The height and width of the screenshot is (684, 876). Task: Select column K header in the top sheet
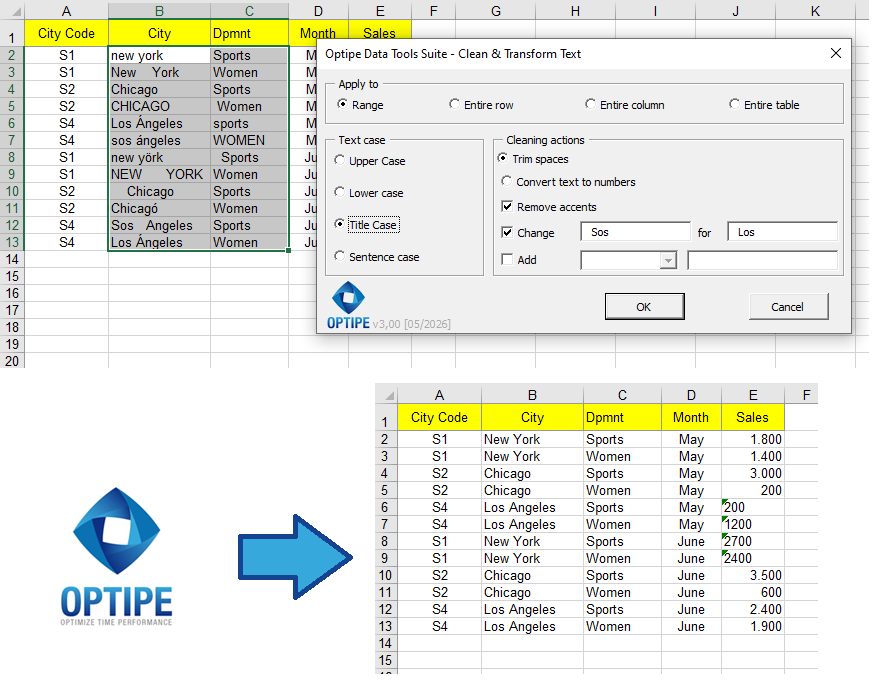(815, 11)
